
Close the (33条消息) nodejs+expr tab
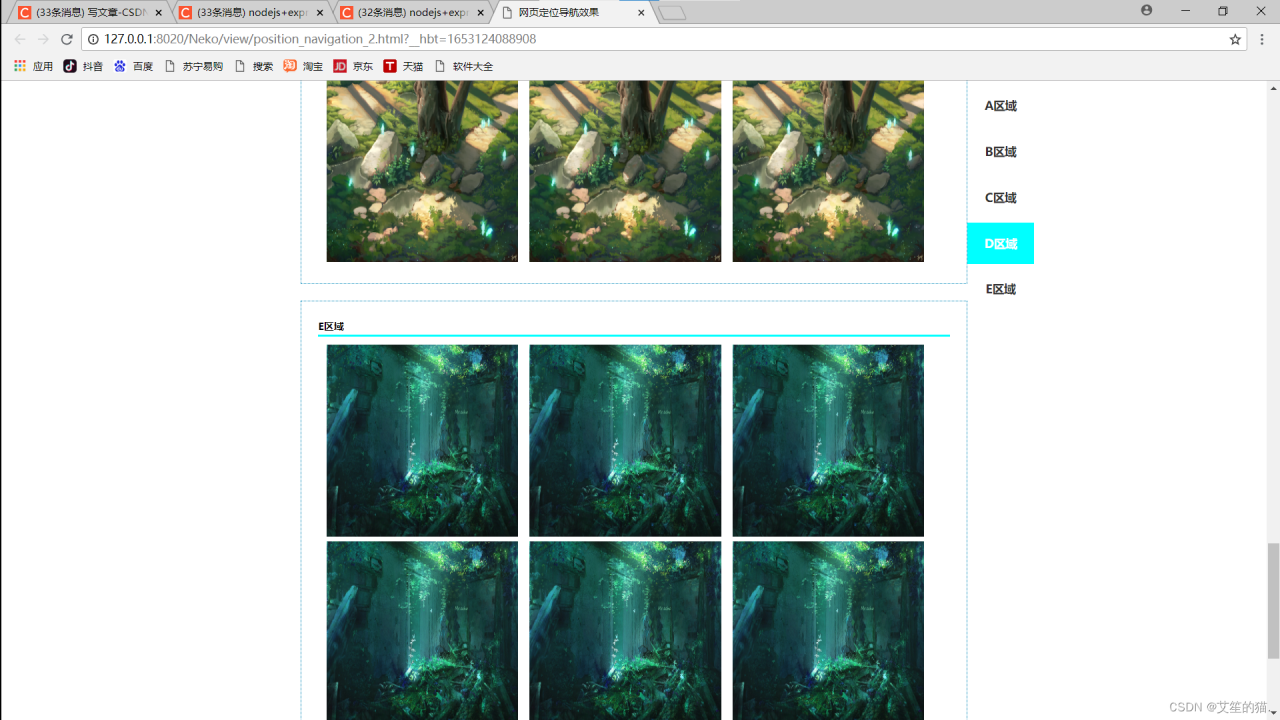320,13
